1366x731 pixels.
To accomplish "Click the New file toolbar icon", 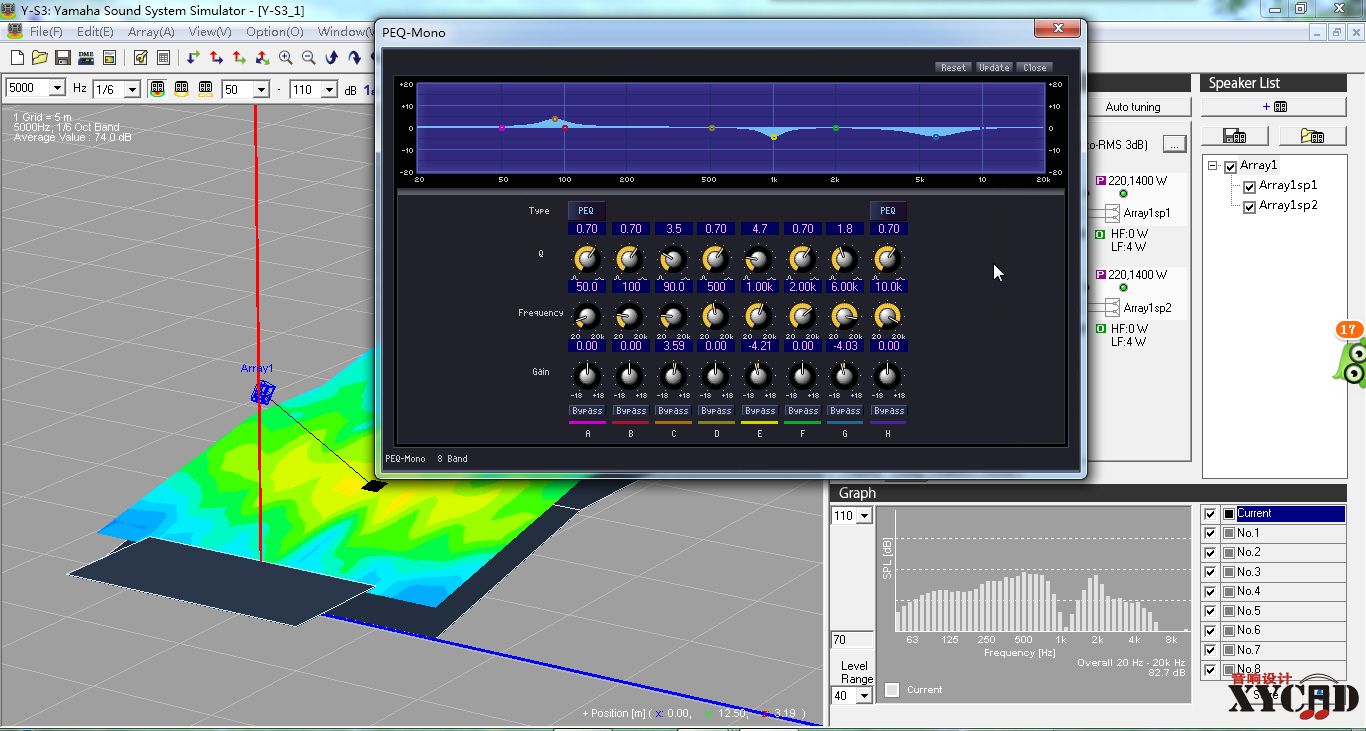I will coord(17,58).
